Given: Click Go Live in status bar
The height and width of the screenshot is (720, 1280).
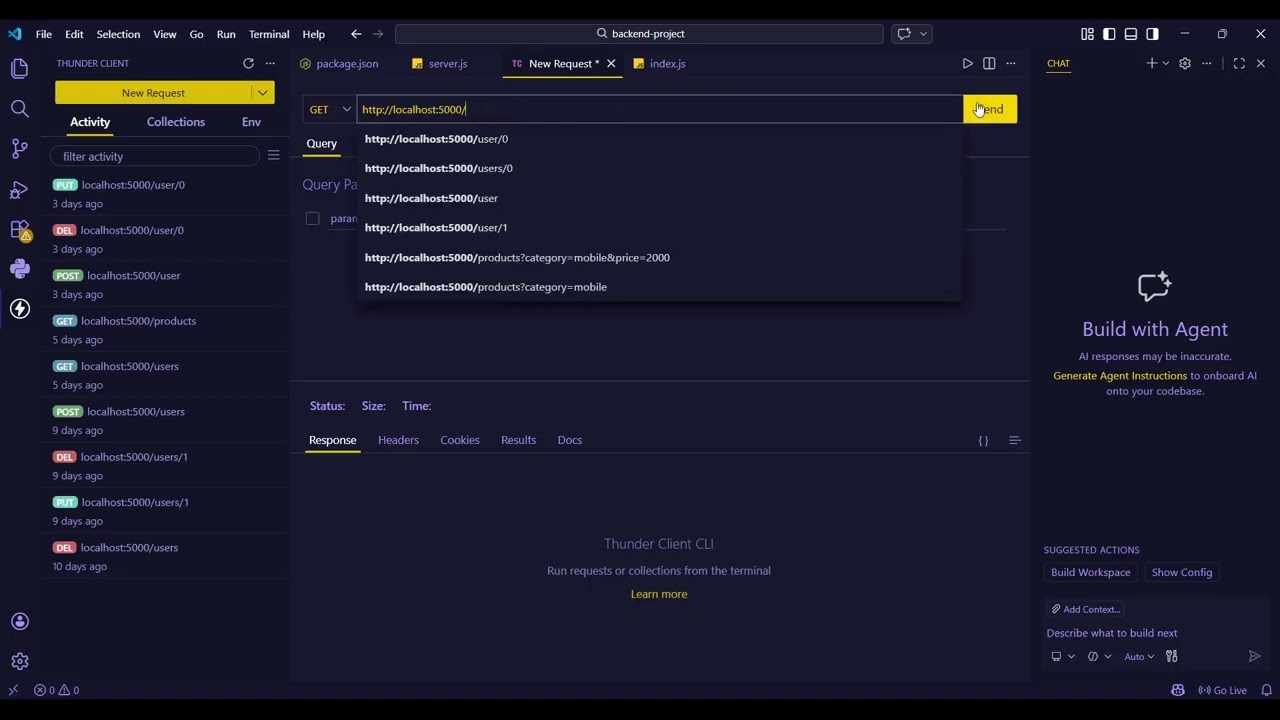Looking at the screenshot, I should point(1222,690).
